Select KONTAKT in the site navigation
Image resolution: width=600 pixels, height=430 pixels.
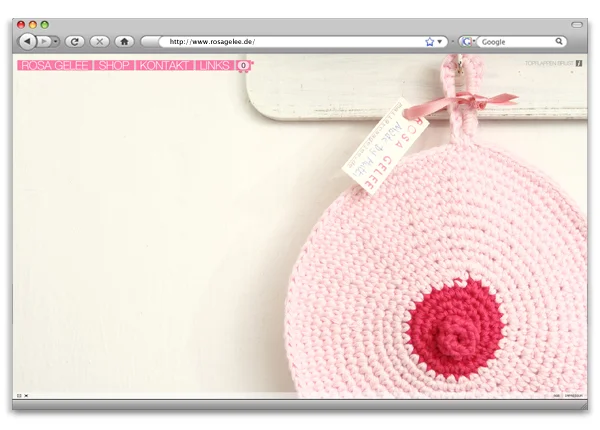164,65
